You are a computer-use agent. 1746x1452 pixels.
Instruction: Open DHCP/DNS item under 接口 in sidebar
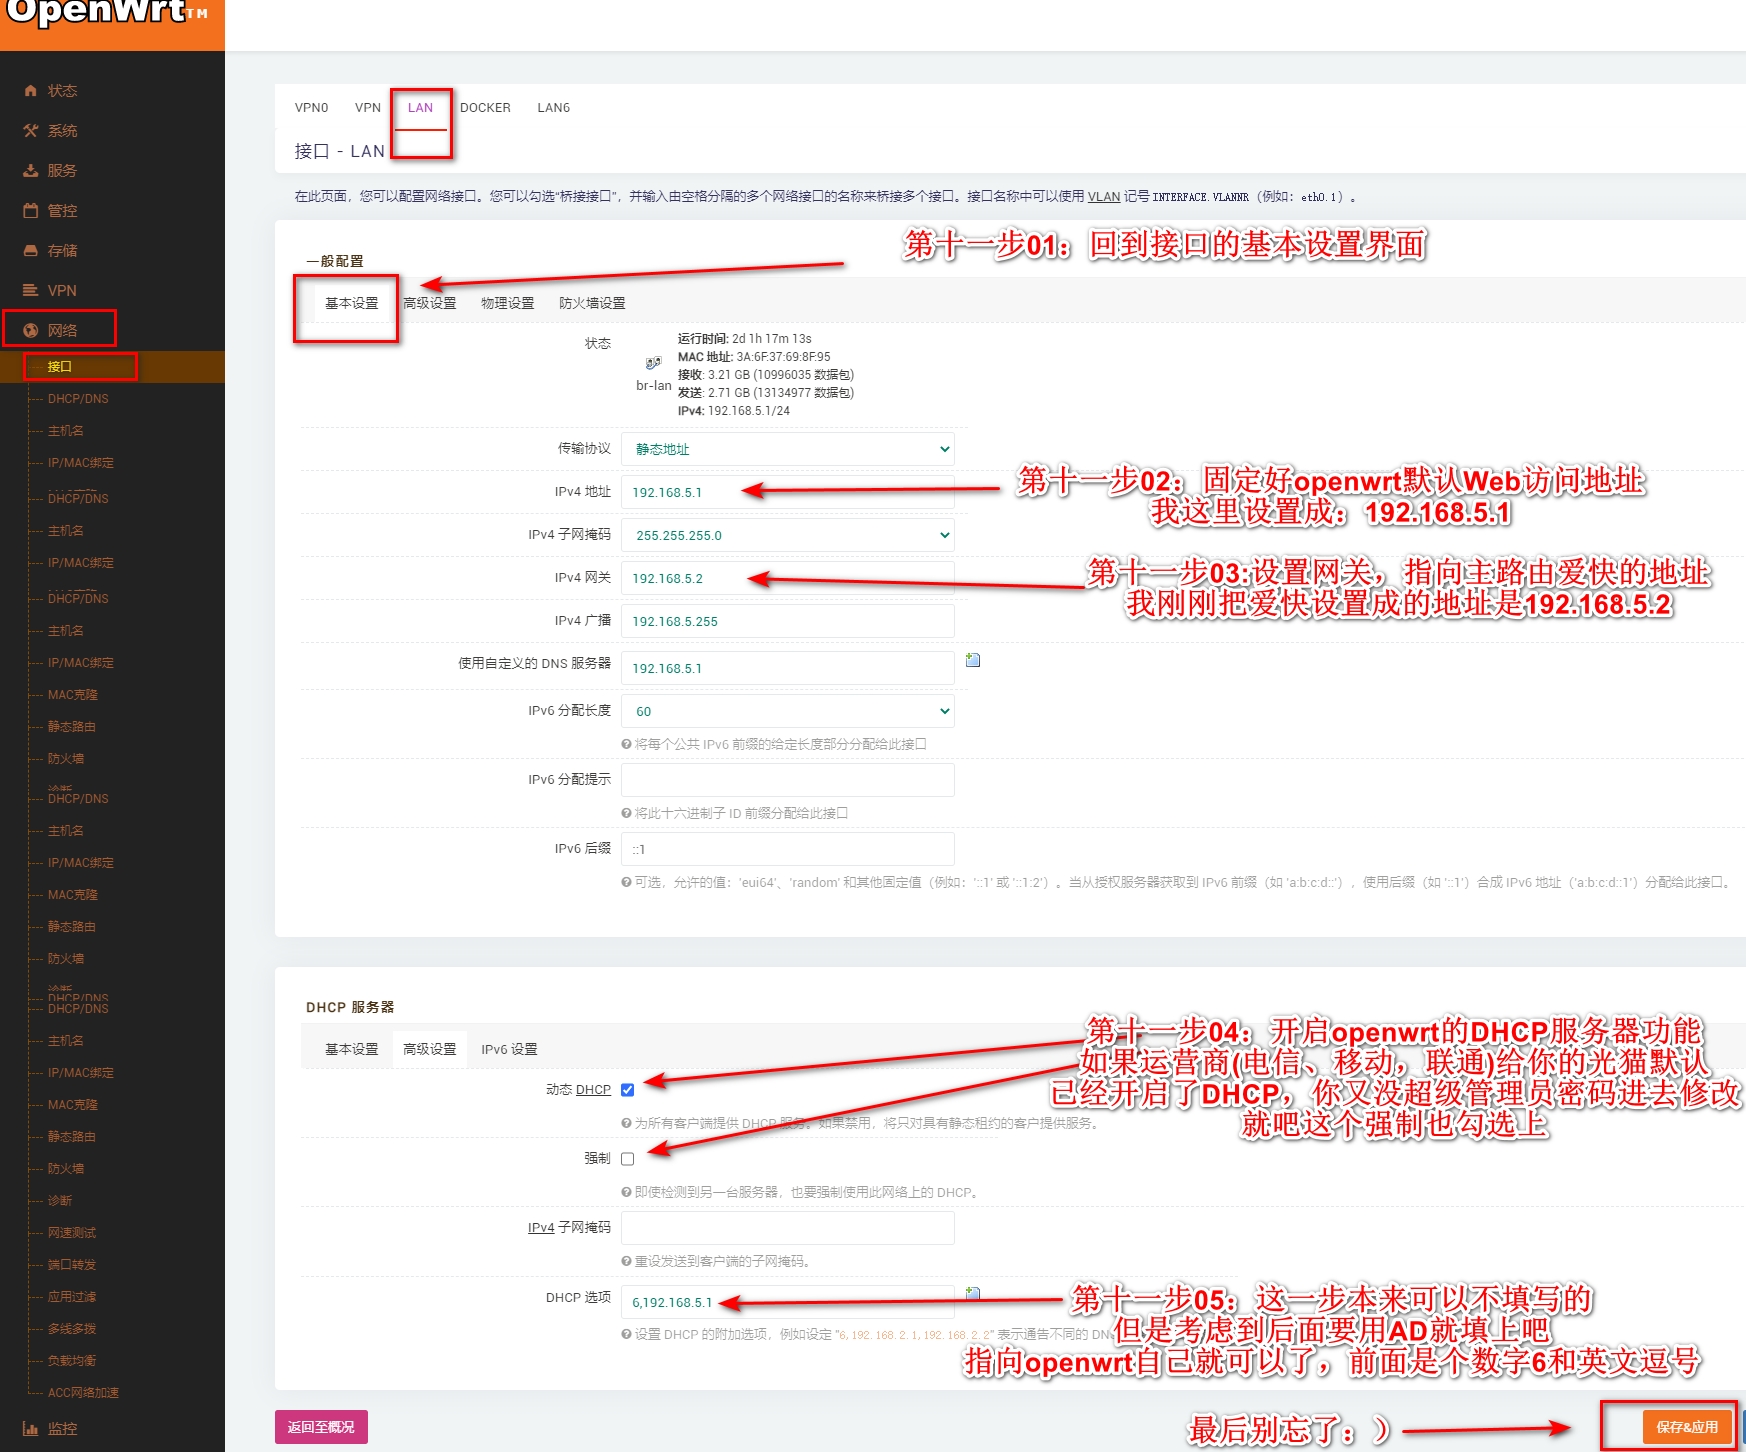pyautogui.click(x=78, y=399)
